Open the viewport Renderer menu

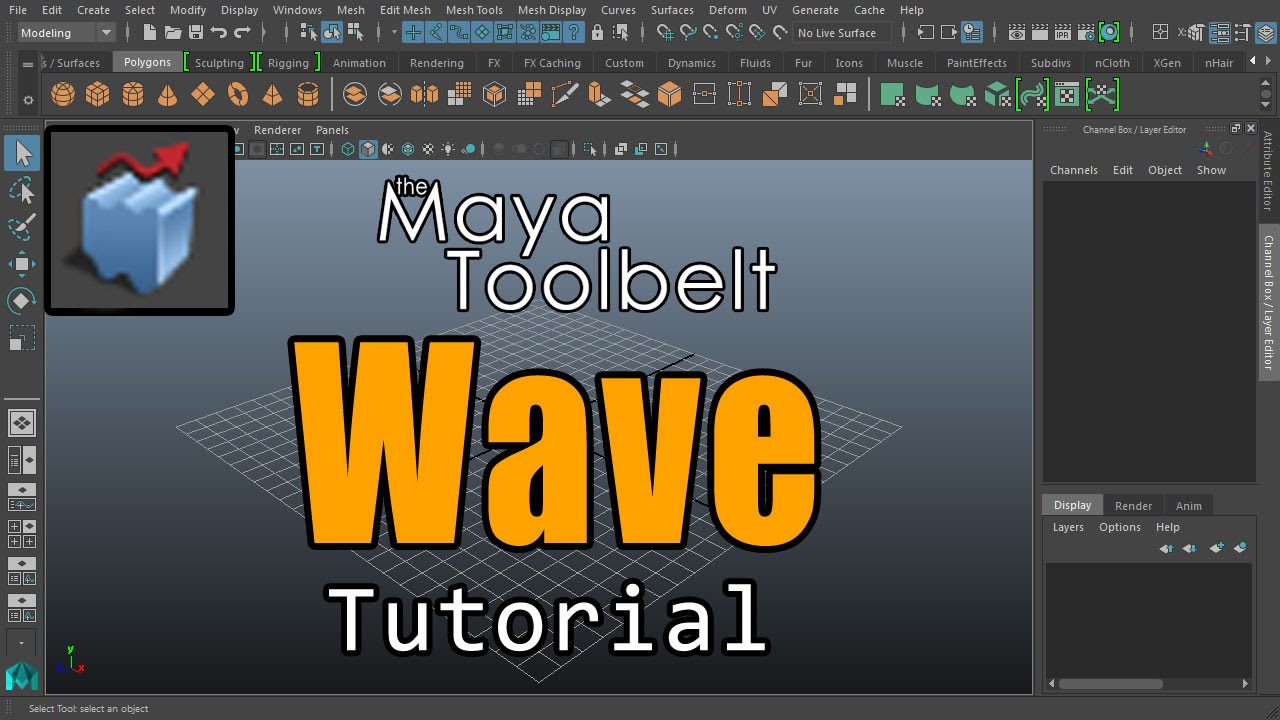coord(277,130)
